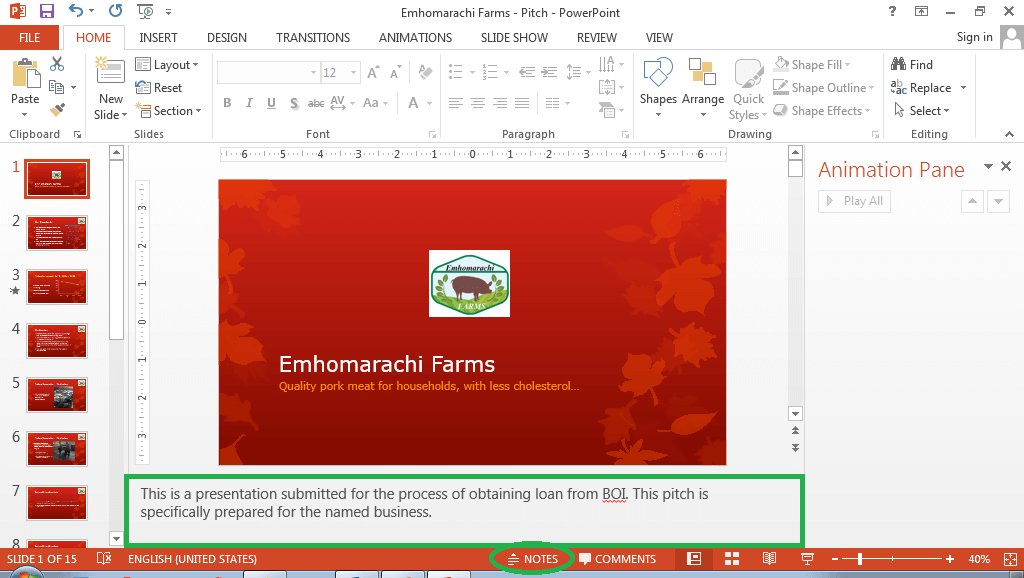
Task: Switch to the TRANSITIONS tab
Action: [x=313, y=37]
